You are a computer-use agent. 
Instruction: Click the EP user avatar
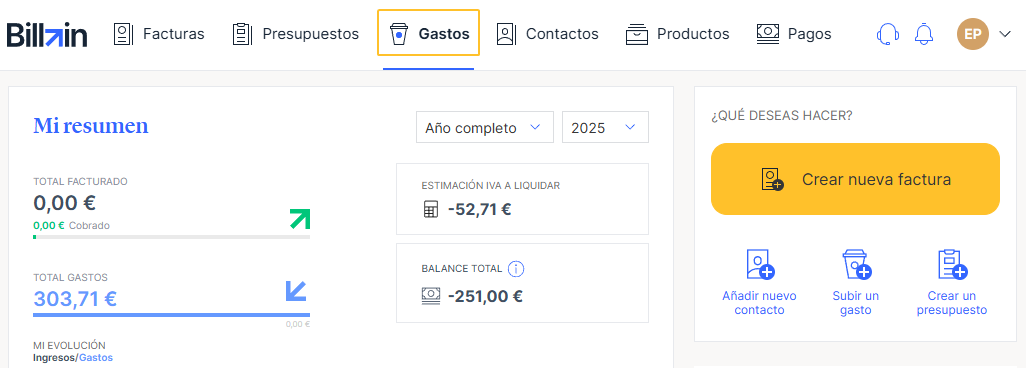click(x=972, y=34)
